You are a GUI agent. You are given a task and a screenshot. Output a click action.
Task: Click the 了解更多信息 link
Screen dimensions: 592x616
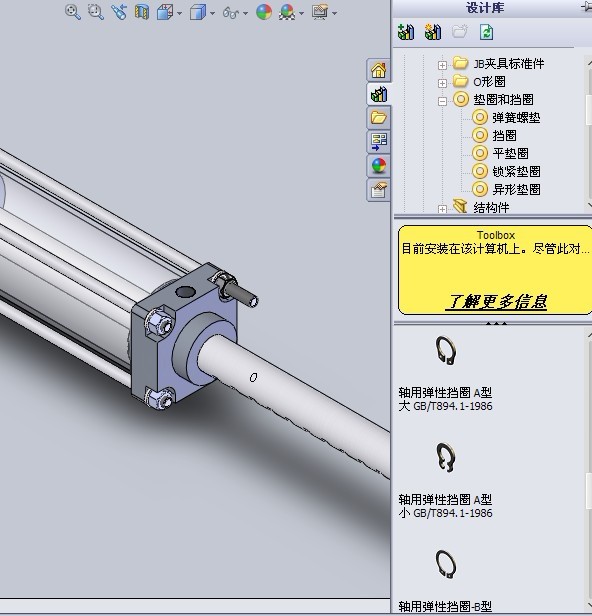[x=496, y=302]
